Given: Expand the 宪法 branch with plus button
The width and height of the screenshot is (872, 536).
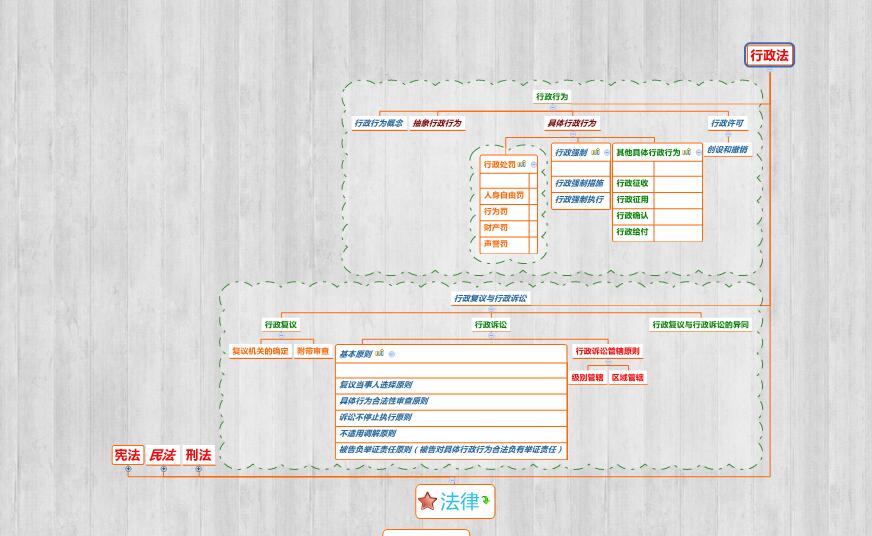Looking at the screenshot, I should click(128, 469).
